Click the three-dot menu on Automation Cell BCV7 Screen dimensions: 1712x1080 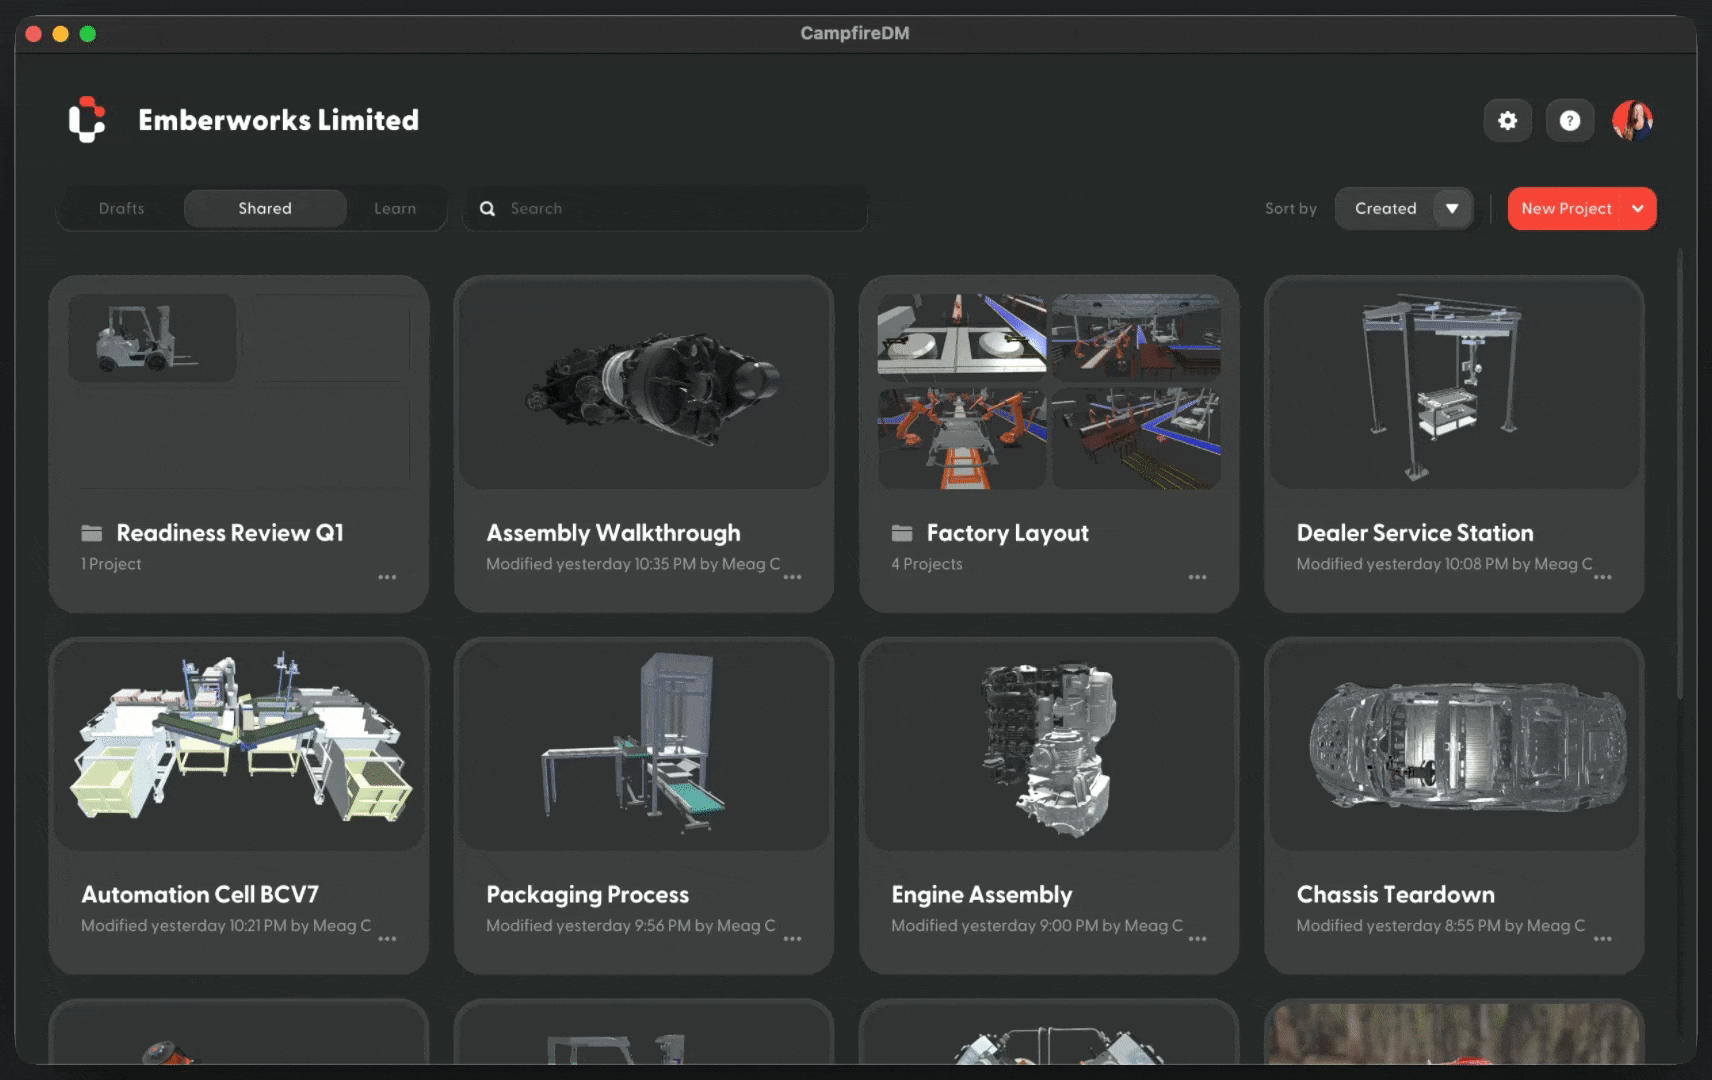[387, 939]
